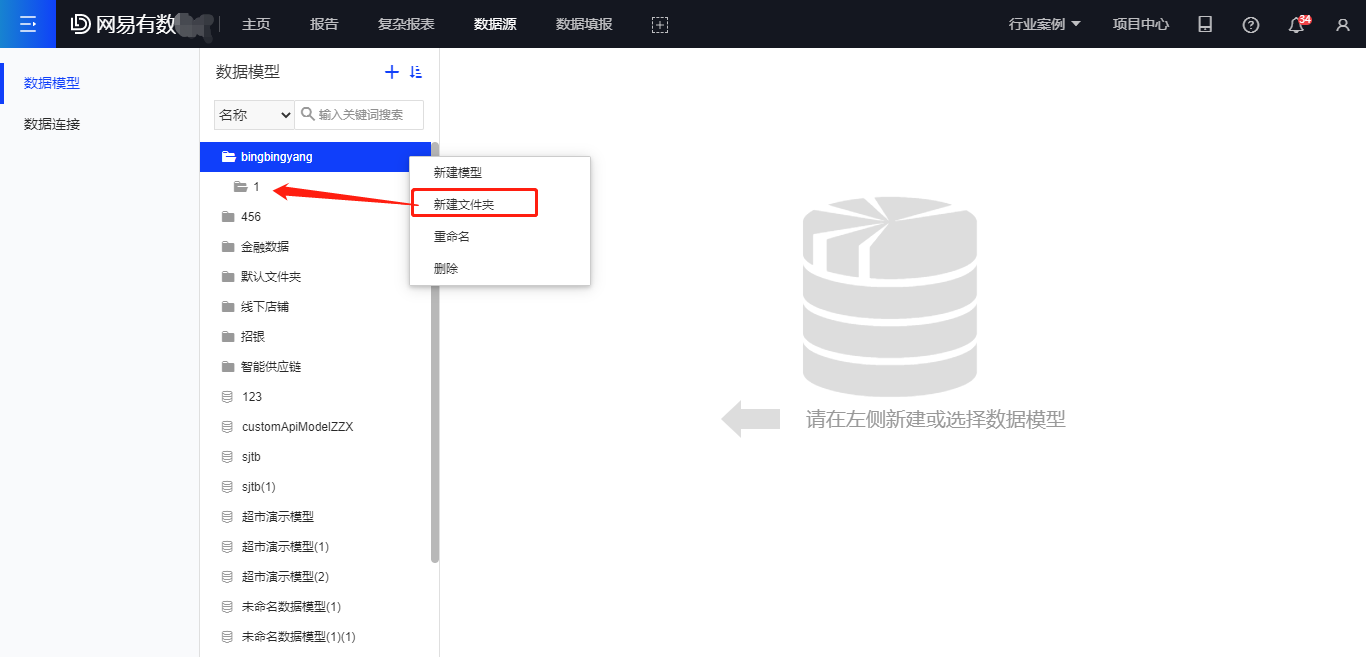Go to 项目中心

click(1141, 24)
